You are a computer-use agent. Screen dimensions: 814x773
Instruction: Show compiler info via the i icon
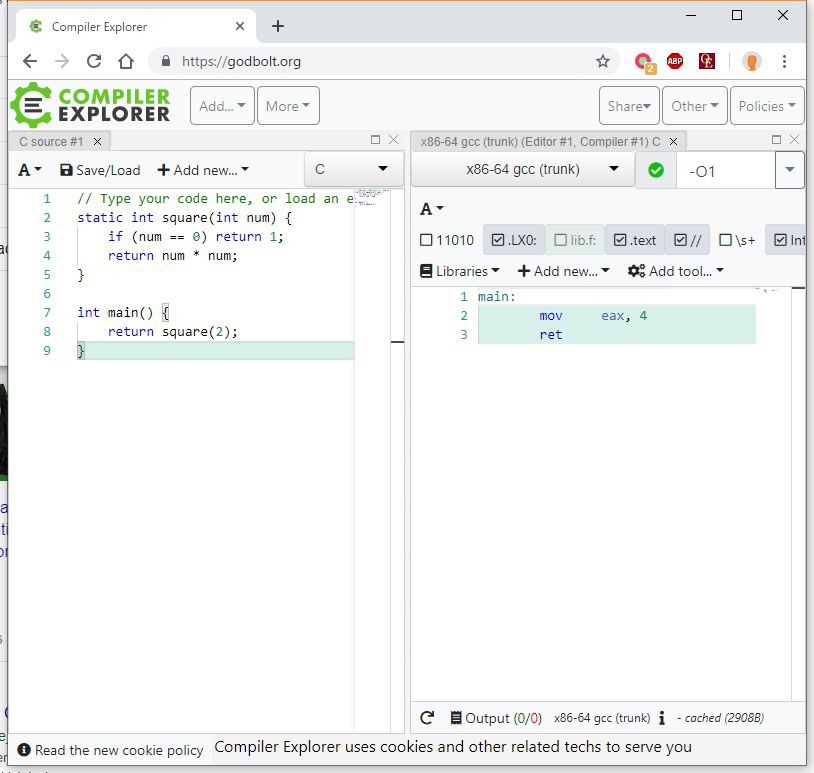tap(662, 717)
